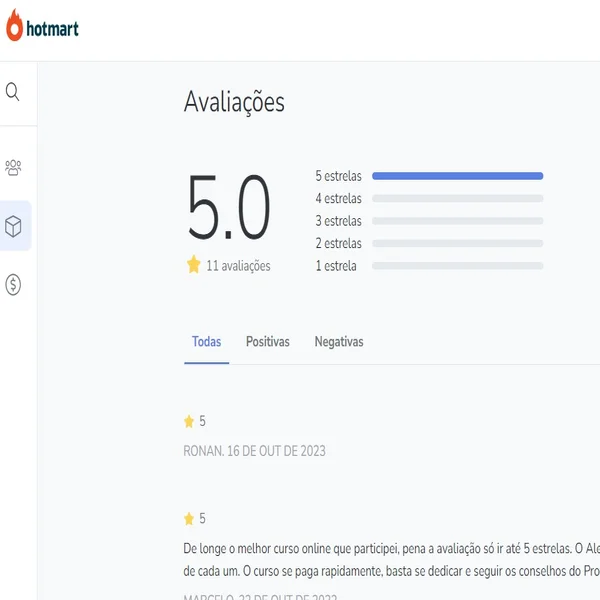Screen dimensions: 600x600
Task: Click the 5 estrelas rating bar
Action: tap(458, 176)
